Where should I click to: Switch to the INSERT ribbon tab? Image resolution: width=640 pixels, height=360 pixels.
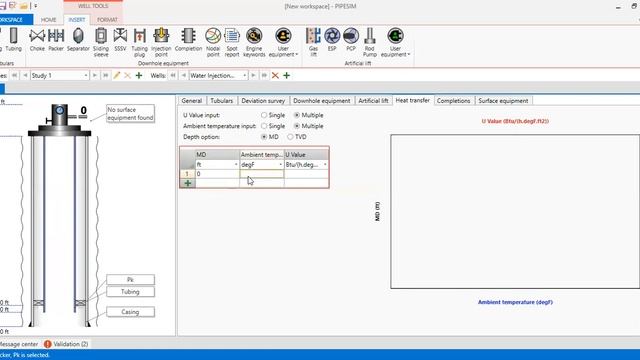coord(77,20)
